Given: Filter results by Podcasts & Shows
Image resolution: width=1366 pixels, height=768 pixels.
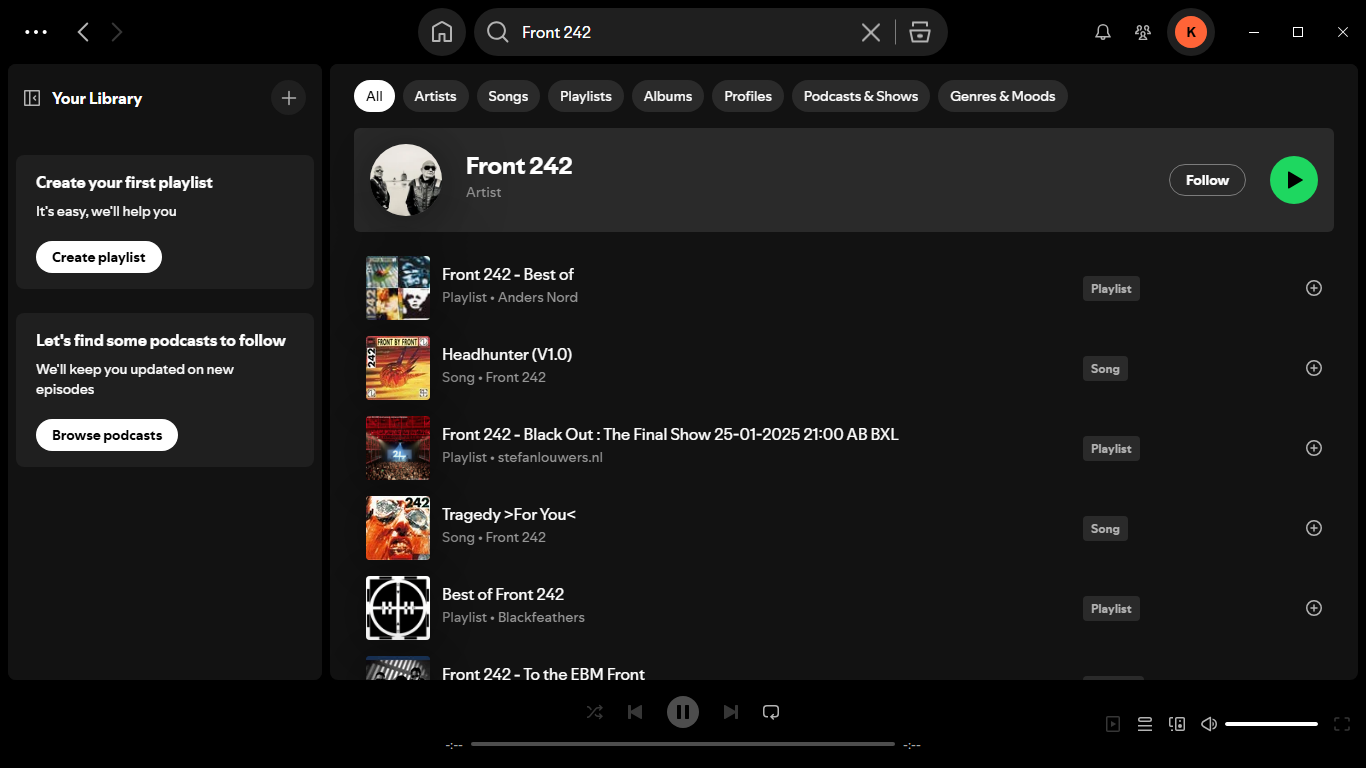Looking at the screenshot, I should (x=861, y=96).
